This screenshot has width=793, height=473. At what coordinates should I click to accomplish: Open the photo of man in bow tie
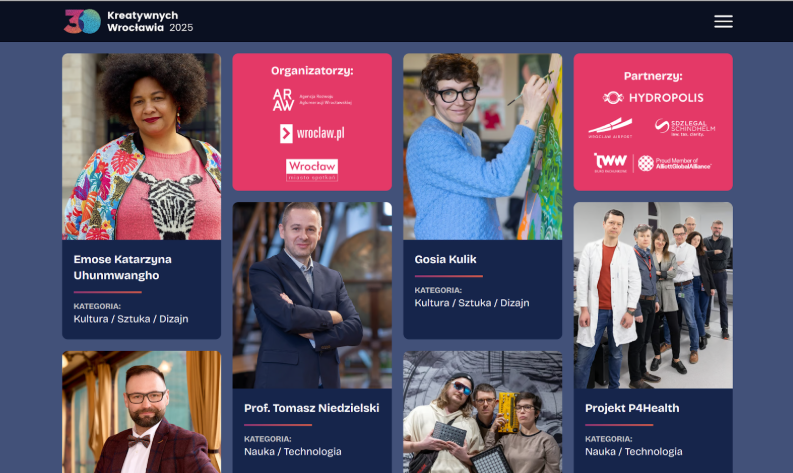click(x=142, y=412)
